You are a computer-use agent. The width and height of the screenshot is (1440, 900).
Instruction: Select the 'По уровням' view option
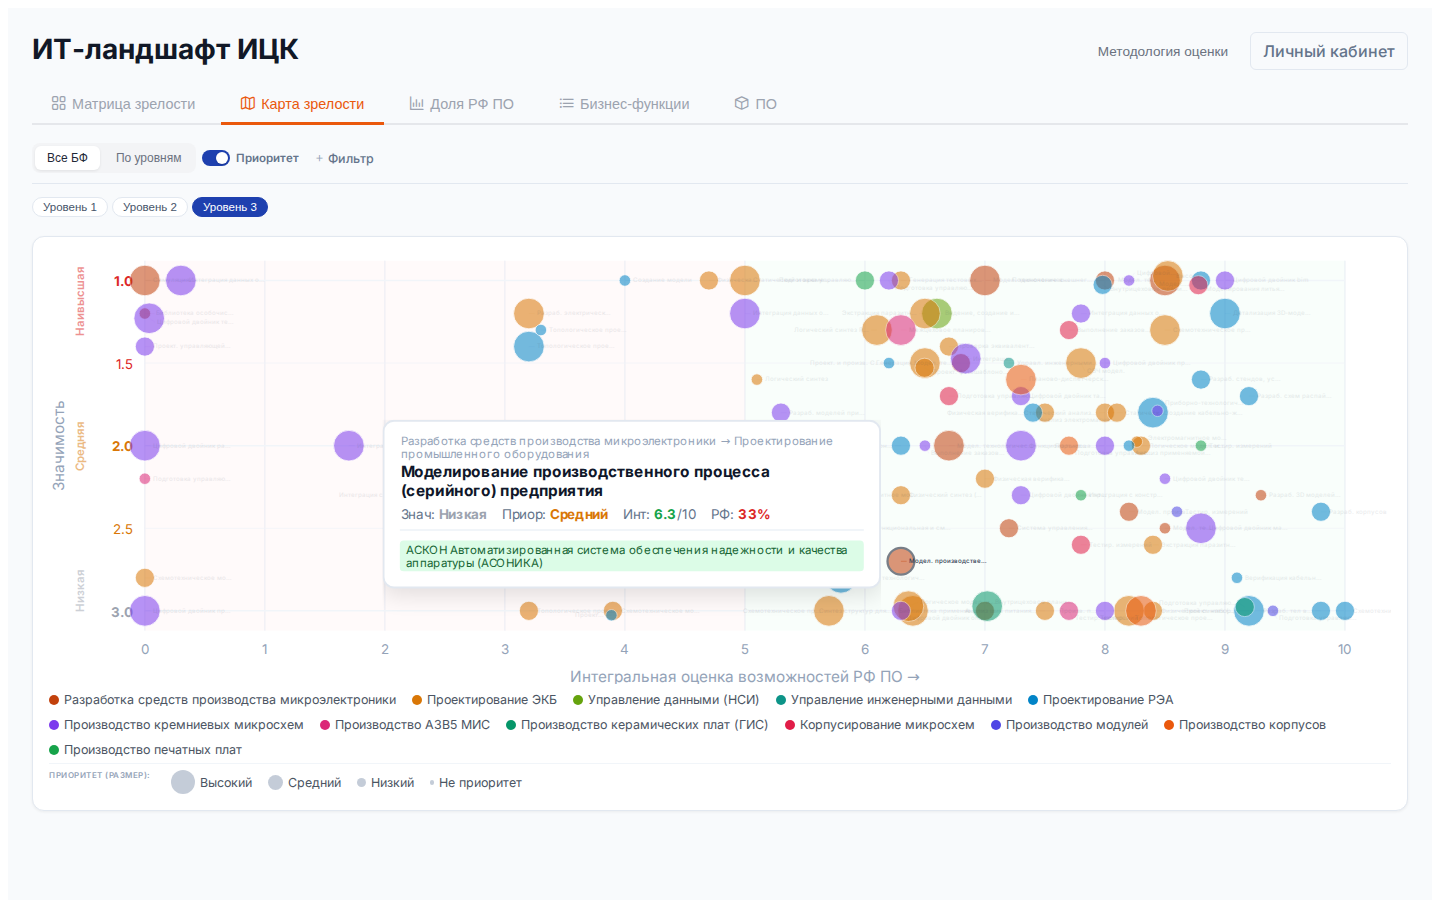[149, 158]
